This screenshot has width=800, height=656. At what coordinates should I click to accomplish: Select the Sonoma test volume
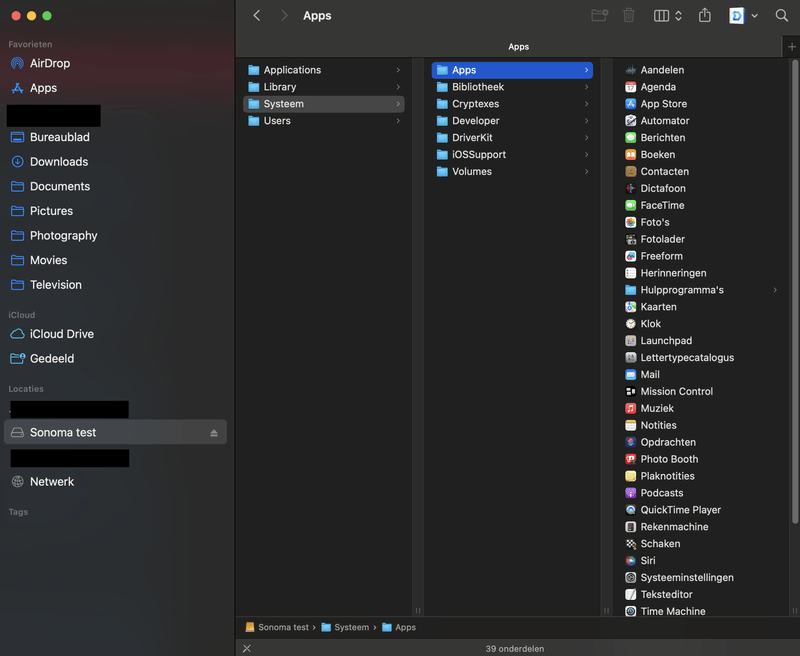pos(115,433)
